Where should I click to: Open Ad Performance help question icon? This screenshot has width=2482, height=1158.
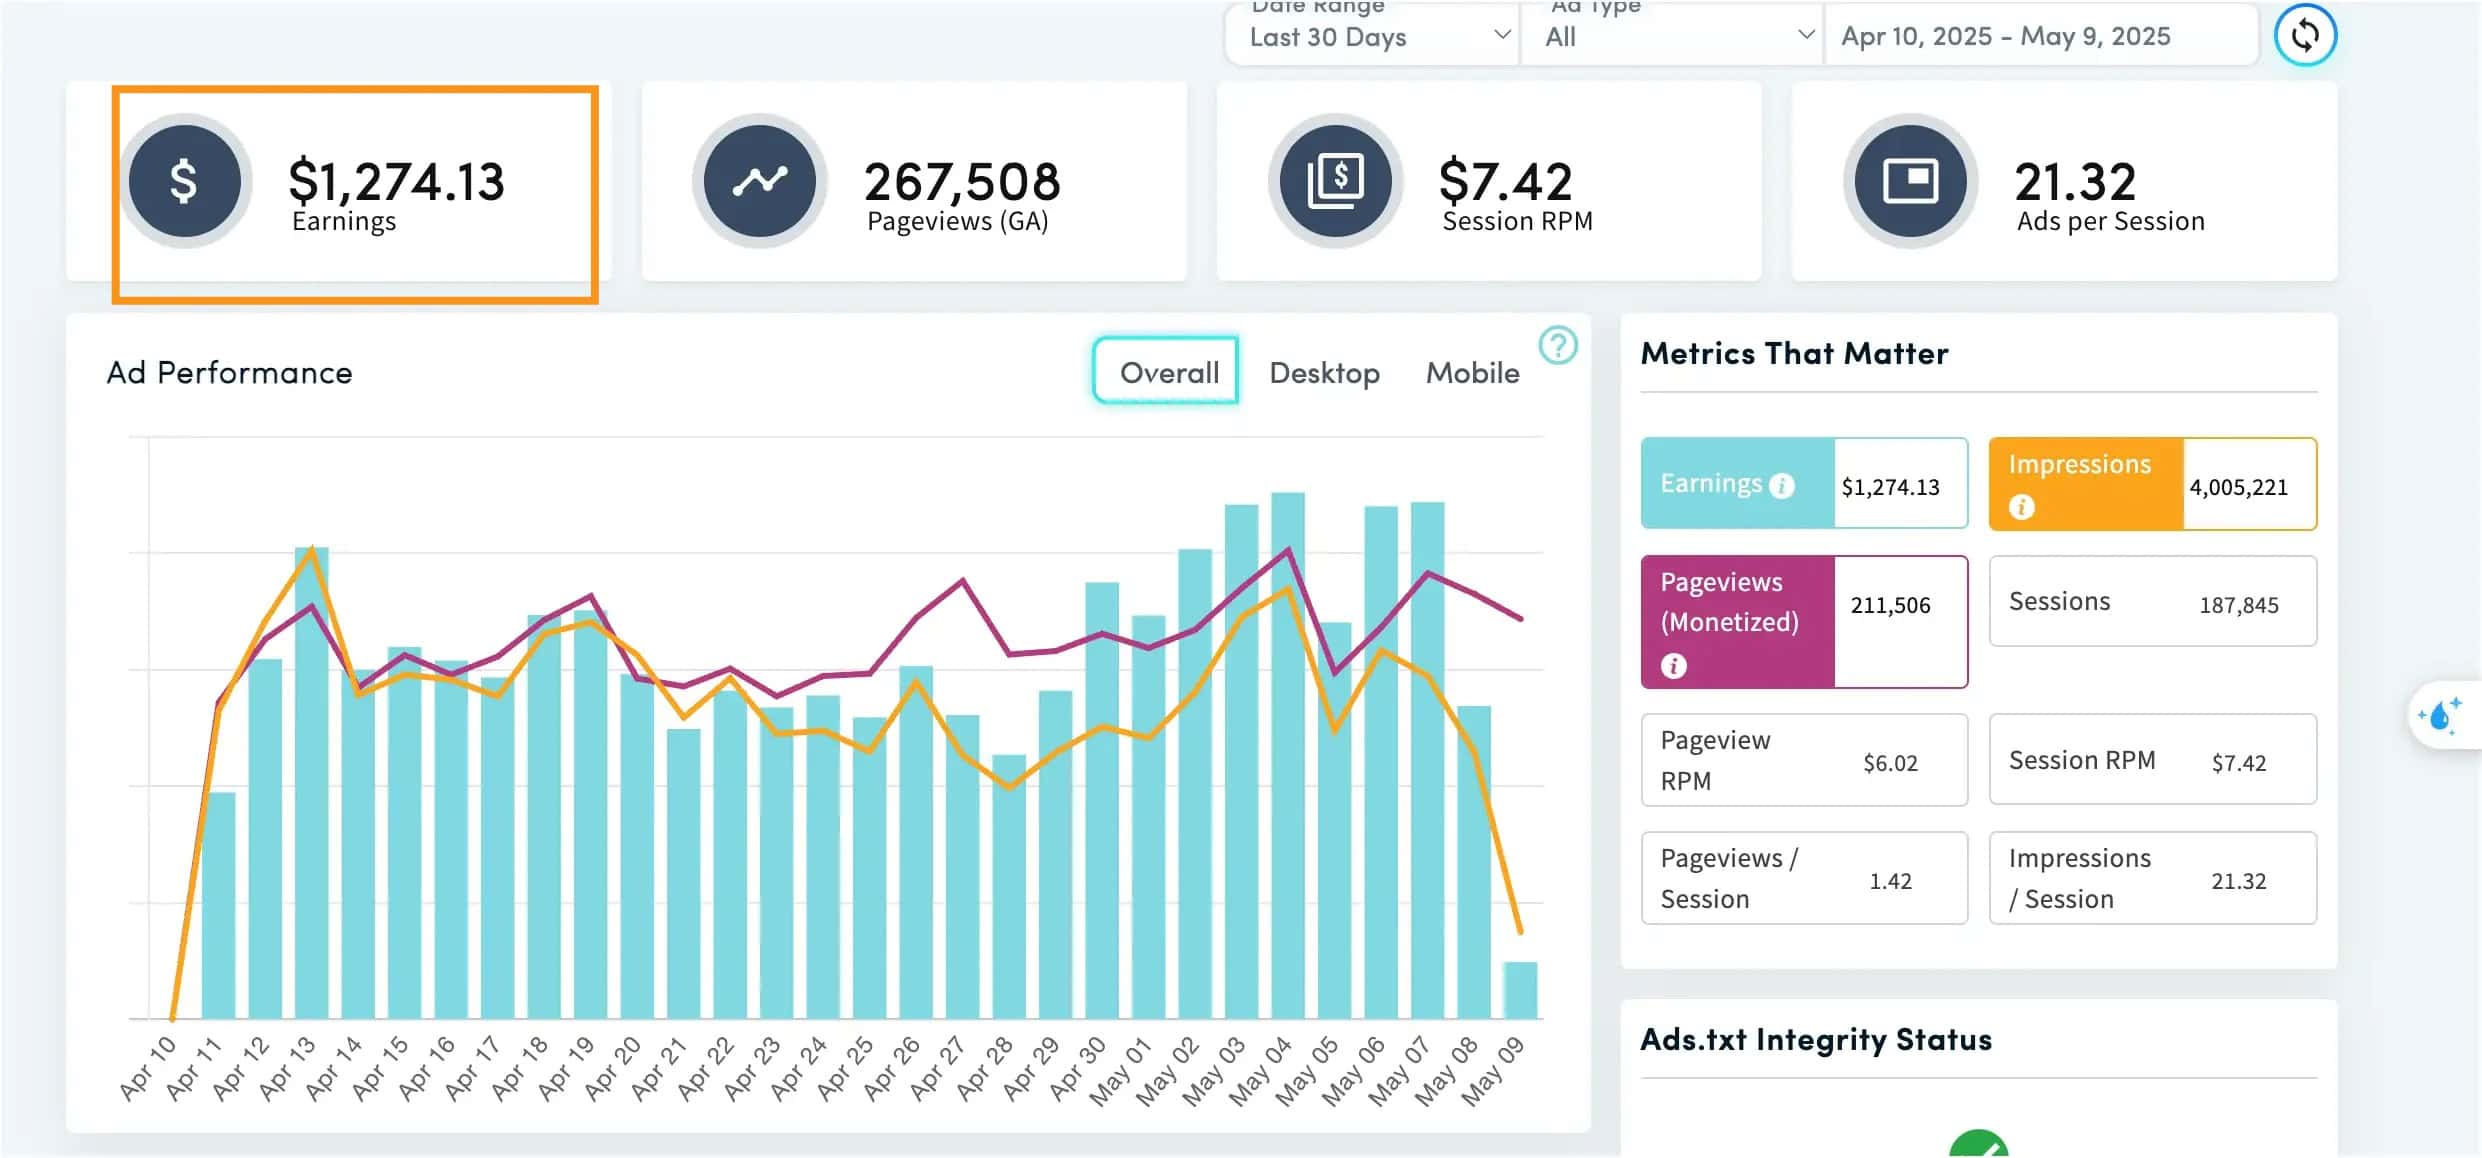[1558, 346]
